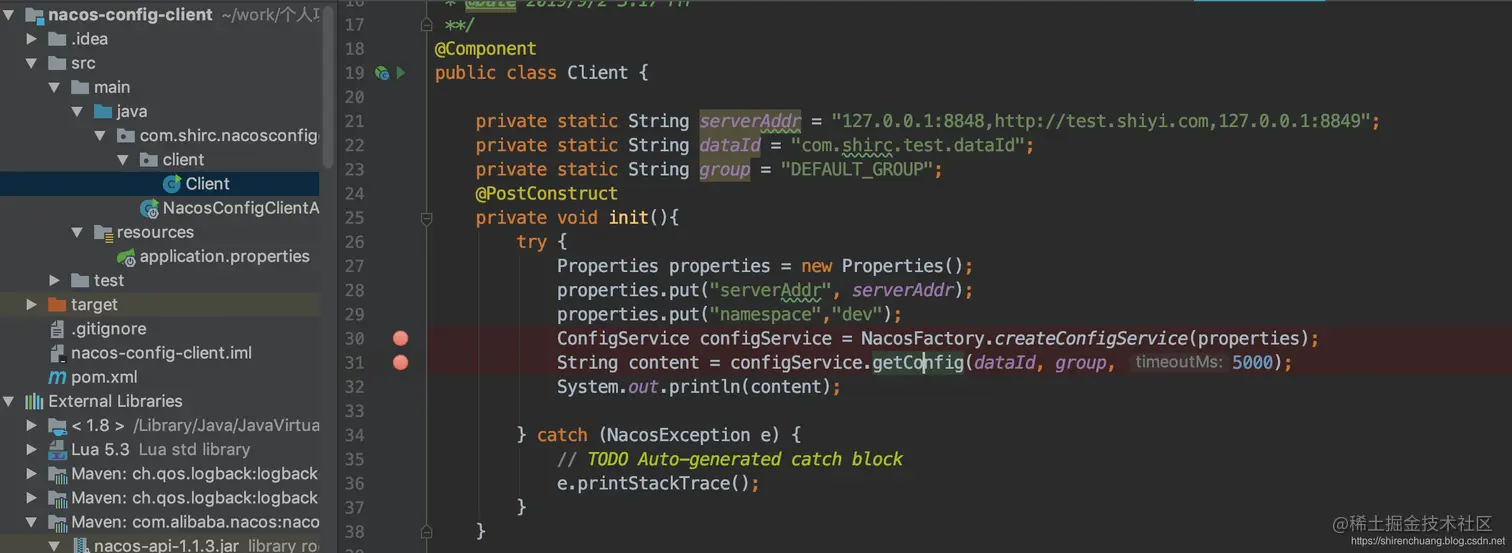Click the target folder icon

(56, 304)
